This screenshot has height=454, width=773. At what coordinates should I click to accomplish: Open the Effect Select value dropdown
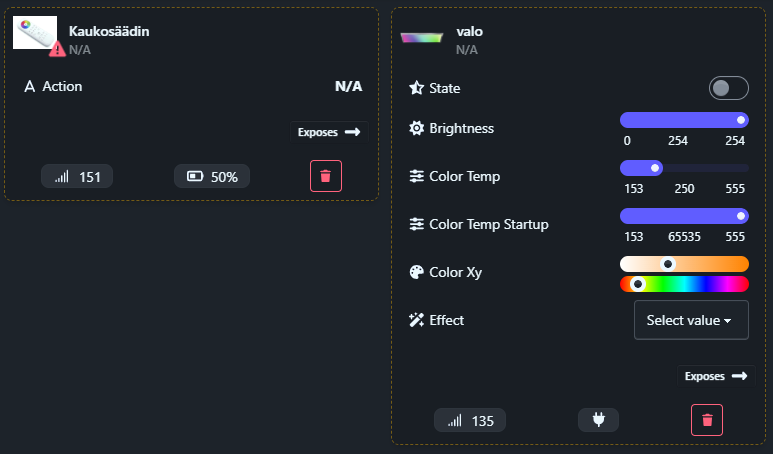tap(691, 320)
